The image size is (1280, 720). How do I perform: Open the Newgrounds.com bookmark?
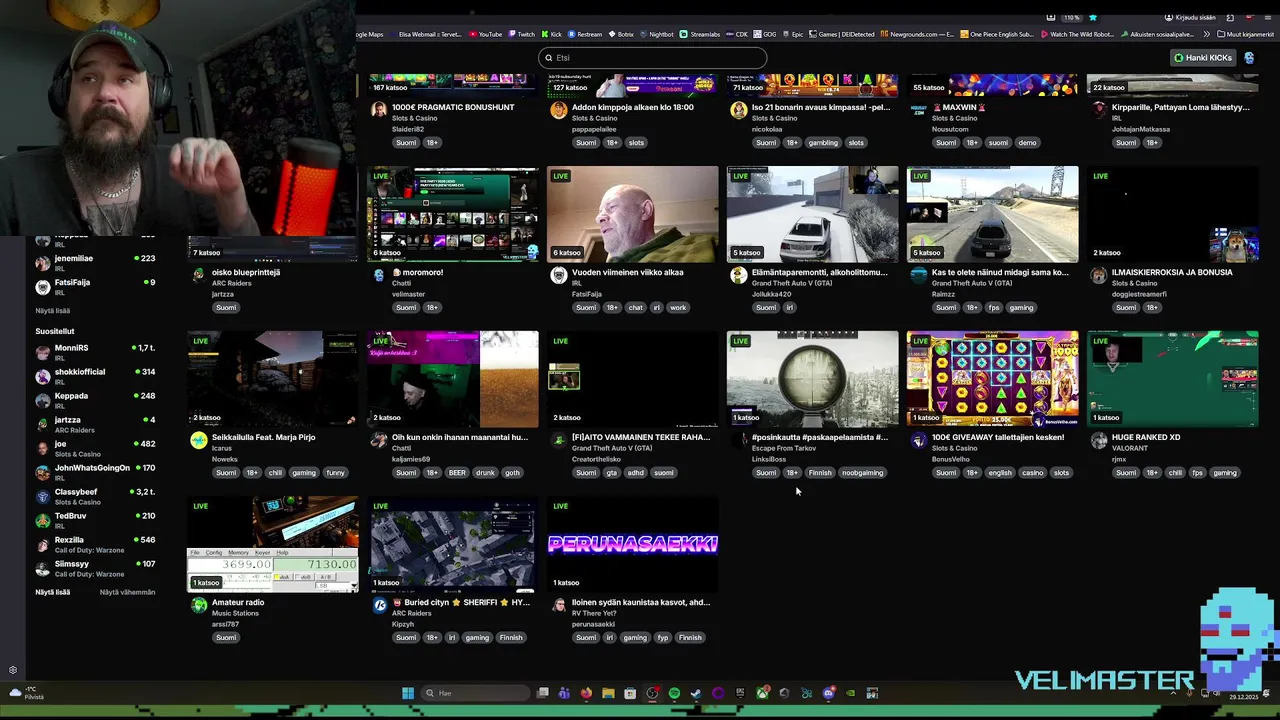point(918,34)
